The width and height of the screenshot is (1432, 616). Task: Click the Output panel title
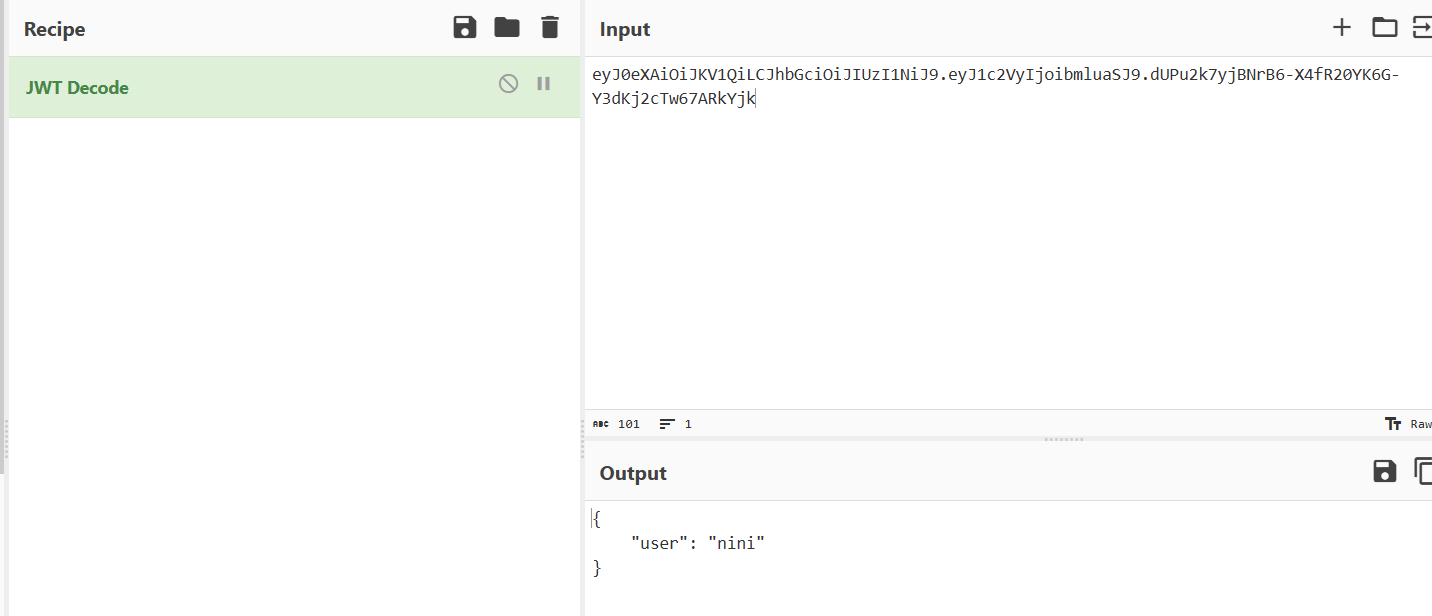click(633, 473)
